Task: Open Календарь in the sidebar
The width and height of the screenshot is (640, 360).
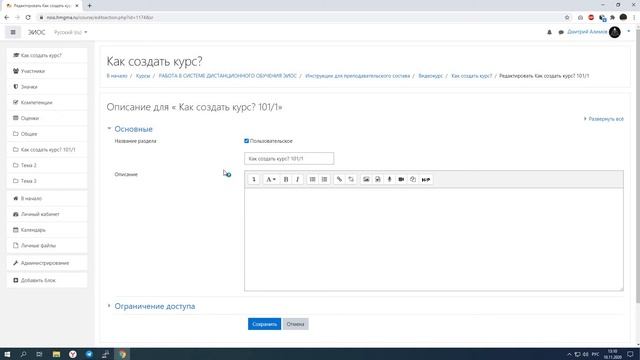Action: coord(47,230)
